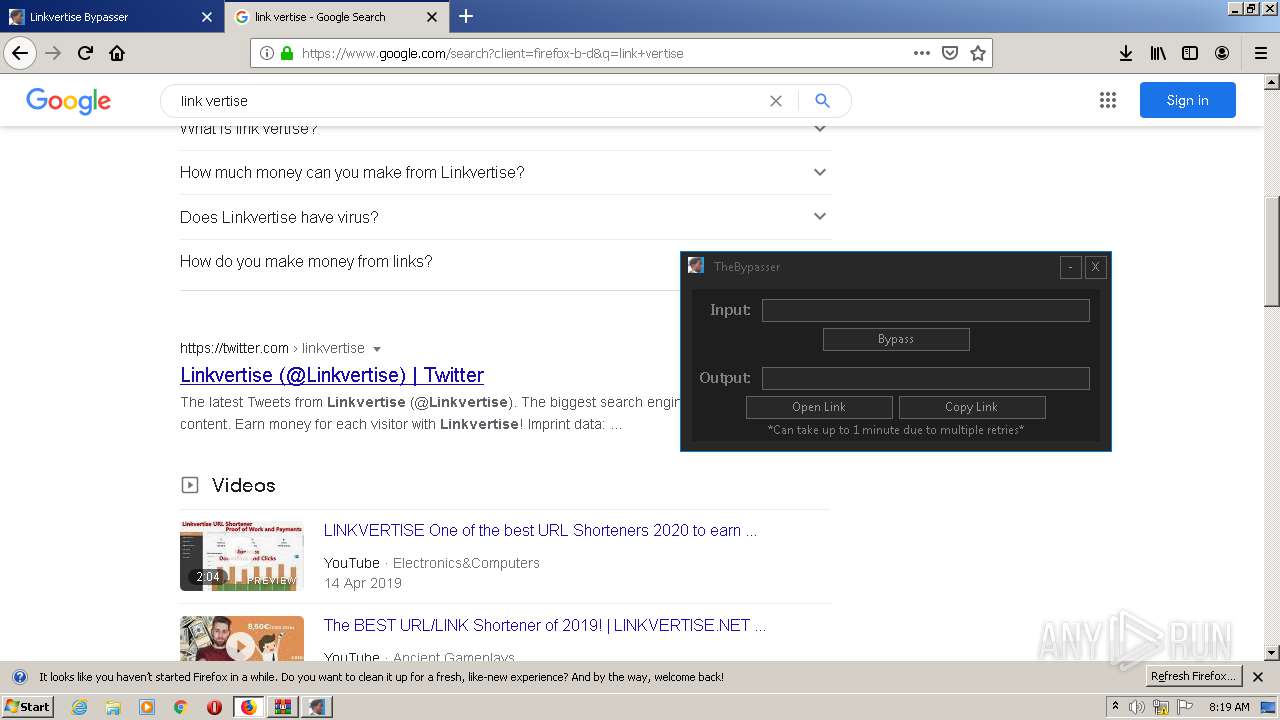Viewport: 1280px width, 720px height.
Task: Show site information for google.com
Action: click(266, 53)
